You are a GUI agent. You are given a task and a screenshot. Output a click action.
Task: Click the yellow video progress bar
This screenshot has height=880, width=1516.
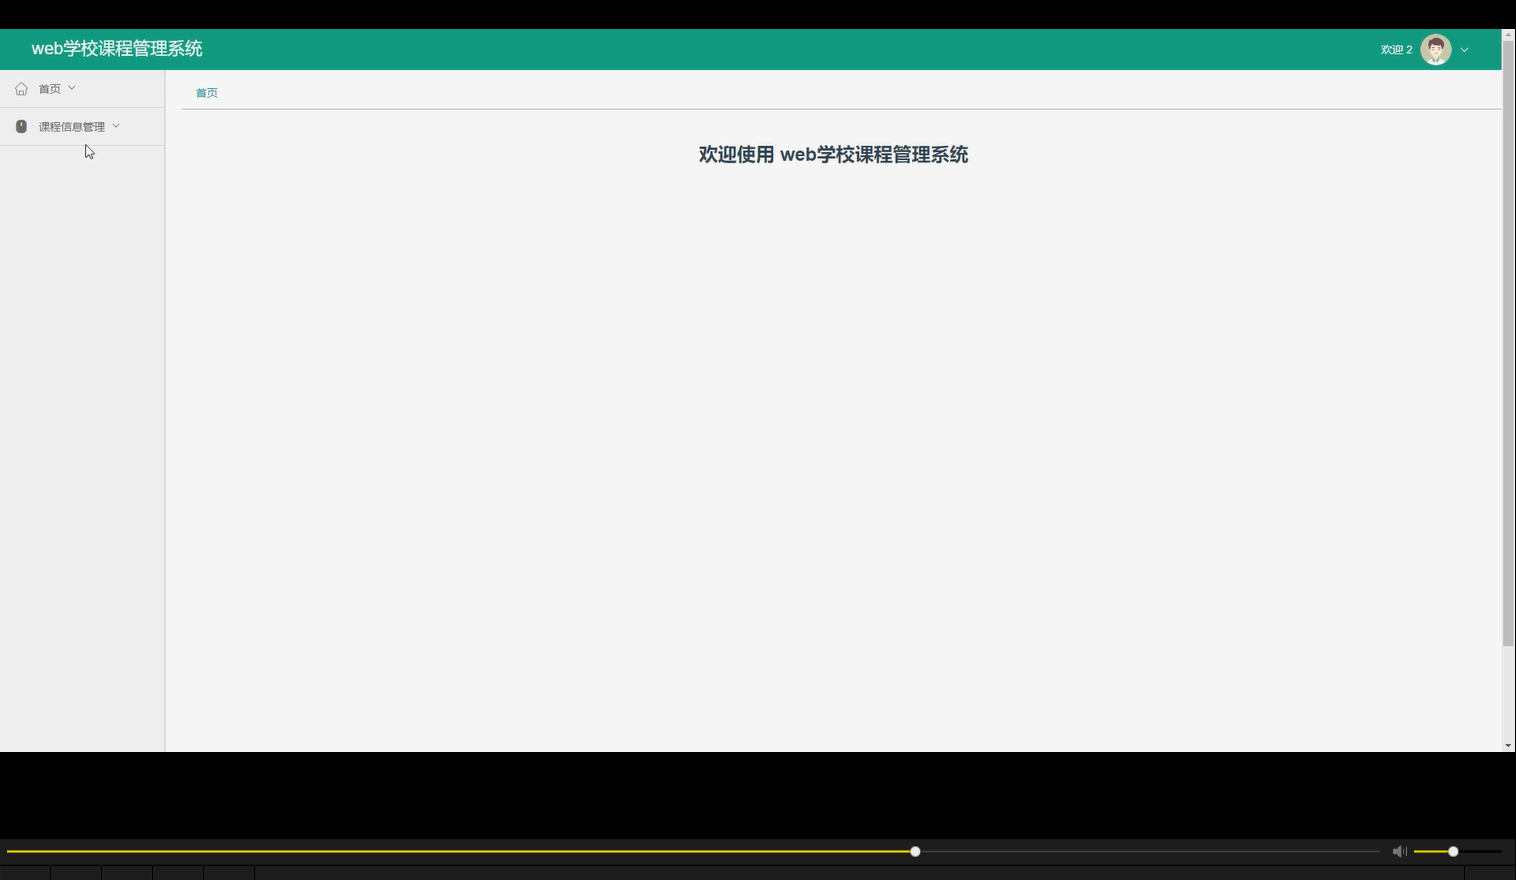pos(500,851)
